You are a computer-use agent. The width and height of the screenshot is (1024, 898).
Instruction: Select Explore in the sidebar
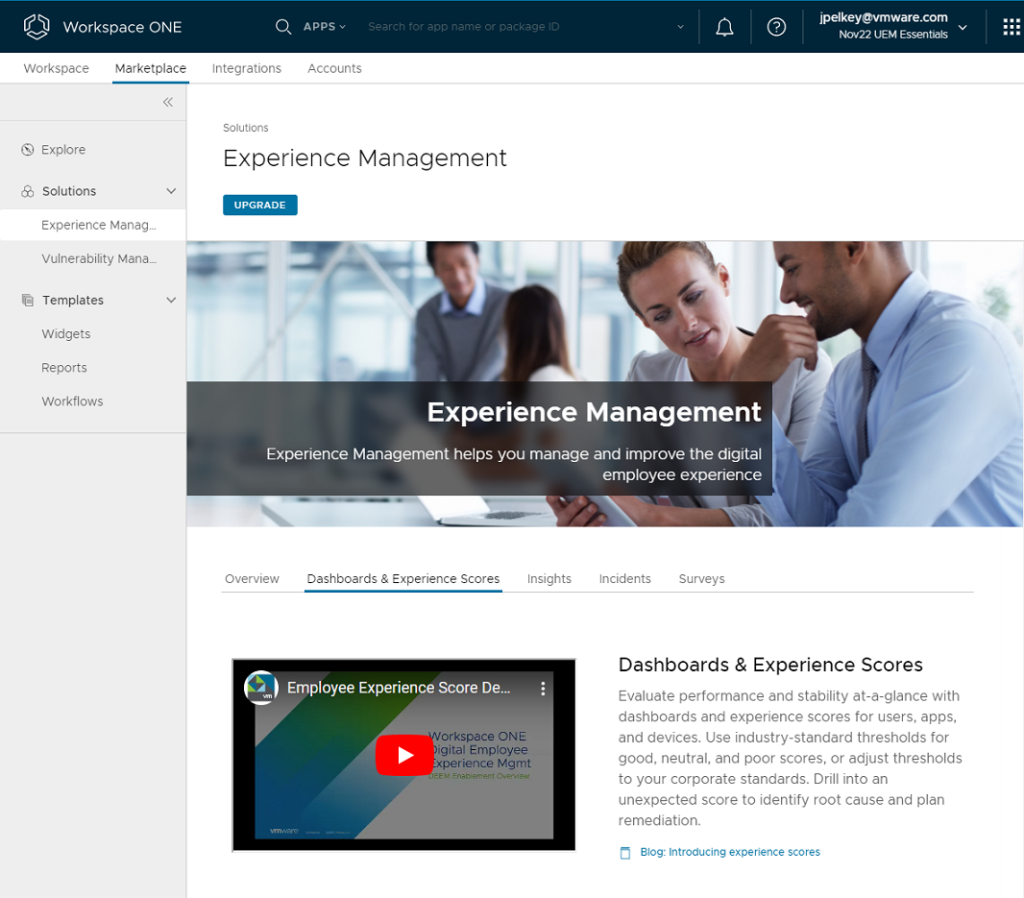[x=63, y=150]
